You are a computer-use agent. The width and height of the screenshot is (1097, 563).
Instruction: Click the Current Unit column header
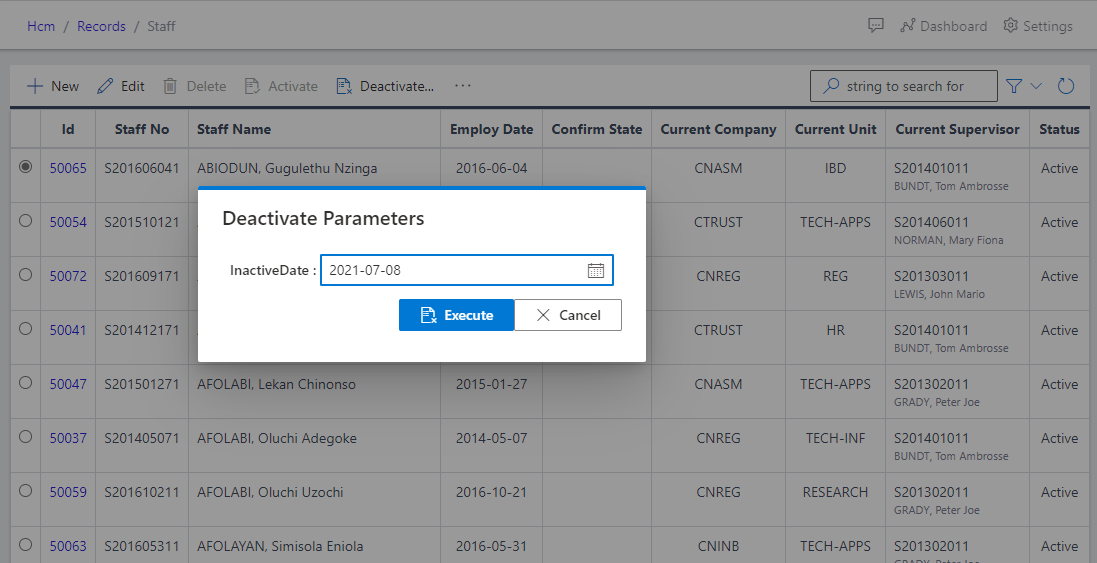(835, 129)
